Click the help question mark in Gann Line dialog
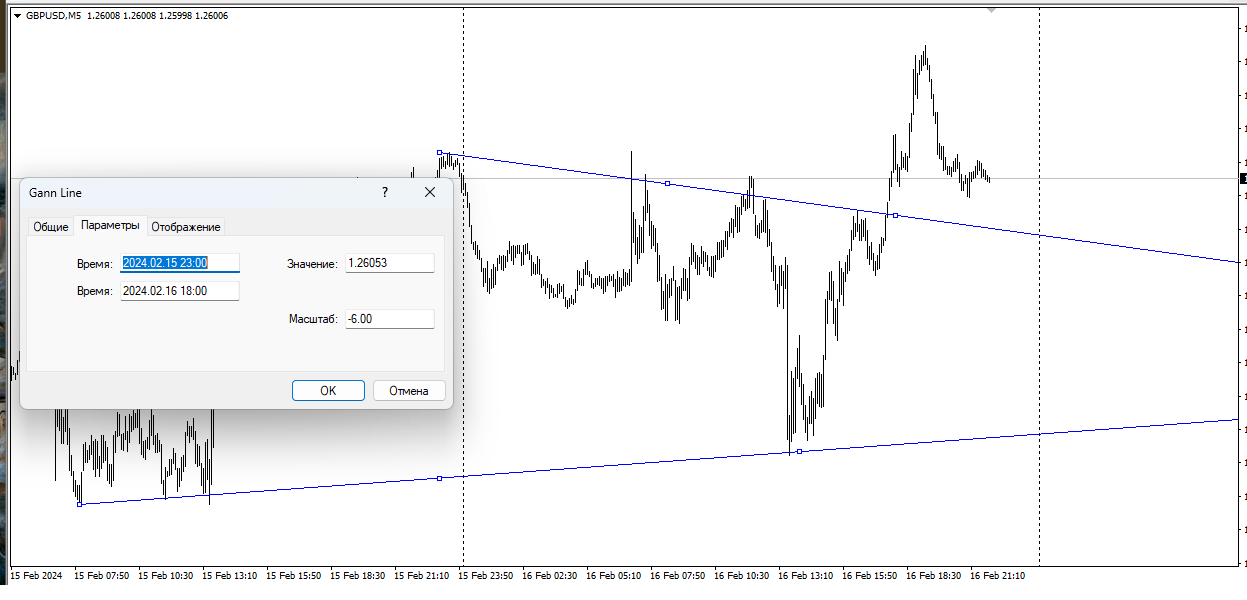1247x600 pixels. coord(385,192)
